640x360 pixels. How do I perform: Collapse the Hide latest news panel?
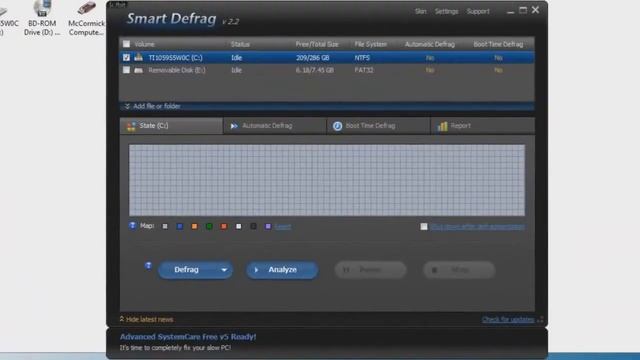[x=146, y=319]
